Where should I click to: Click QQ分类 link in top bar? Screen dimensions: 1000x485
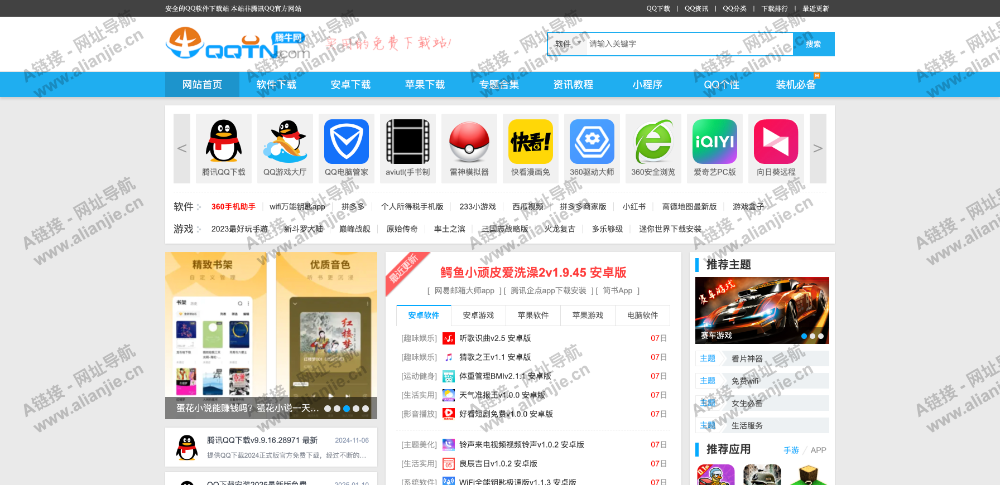(x=735, y=8)
